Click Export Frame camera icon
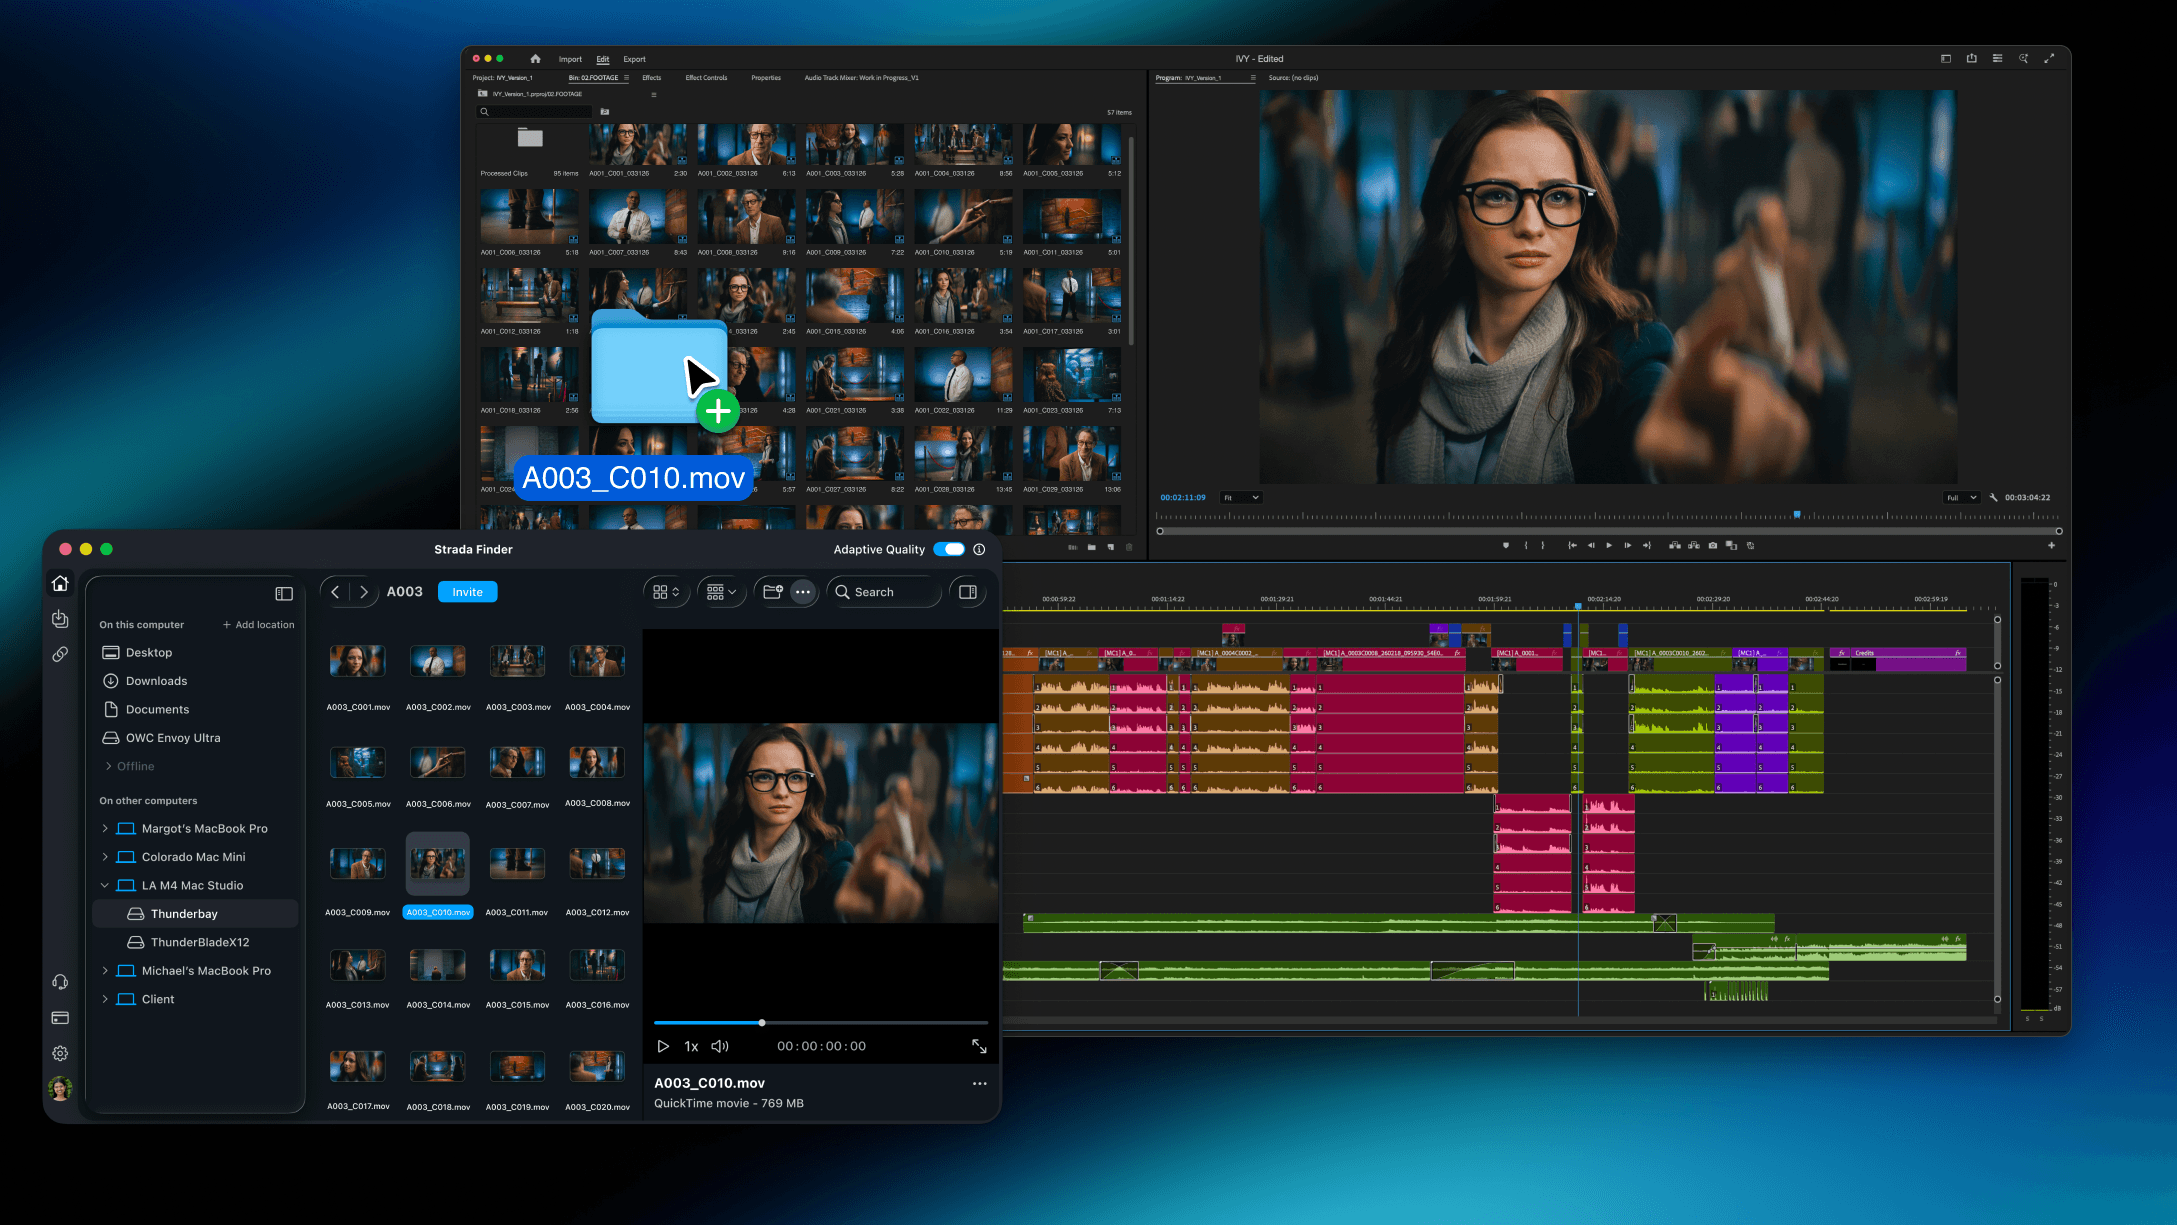 [x=1713, y=546]
